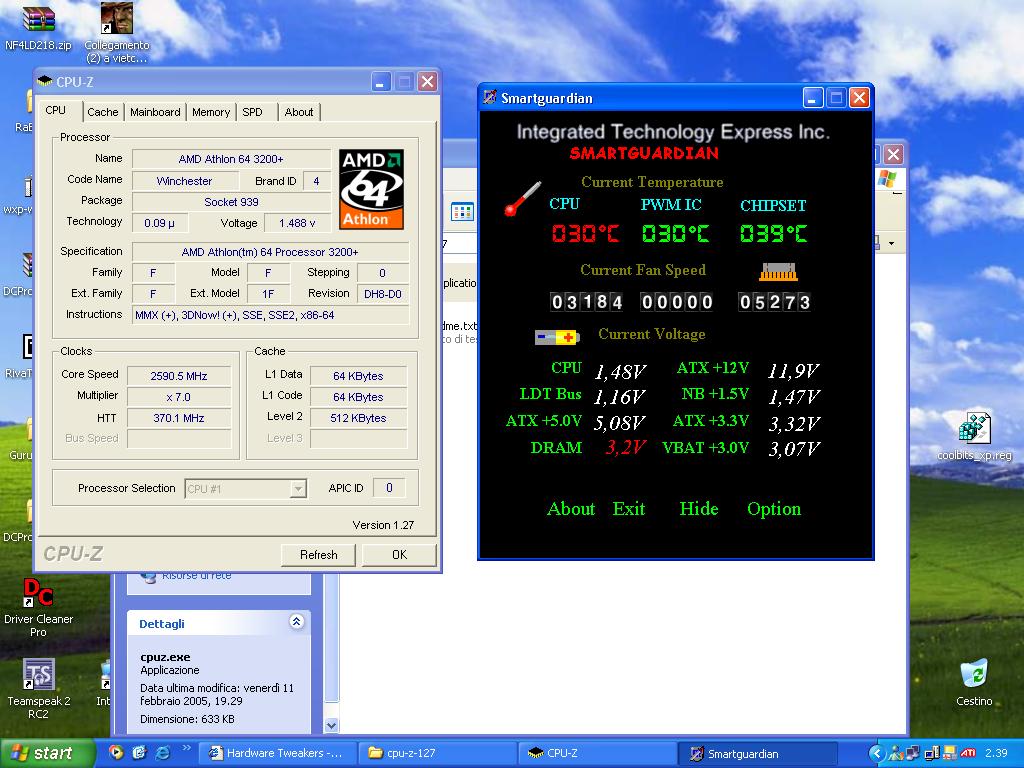Click the Name field AMD Athlon 64 3200+
This screenshot has height=768, width=1024.
(x=231, y=159)
